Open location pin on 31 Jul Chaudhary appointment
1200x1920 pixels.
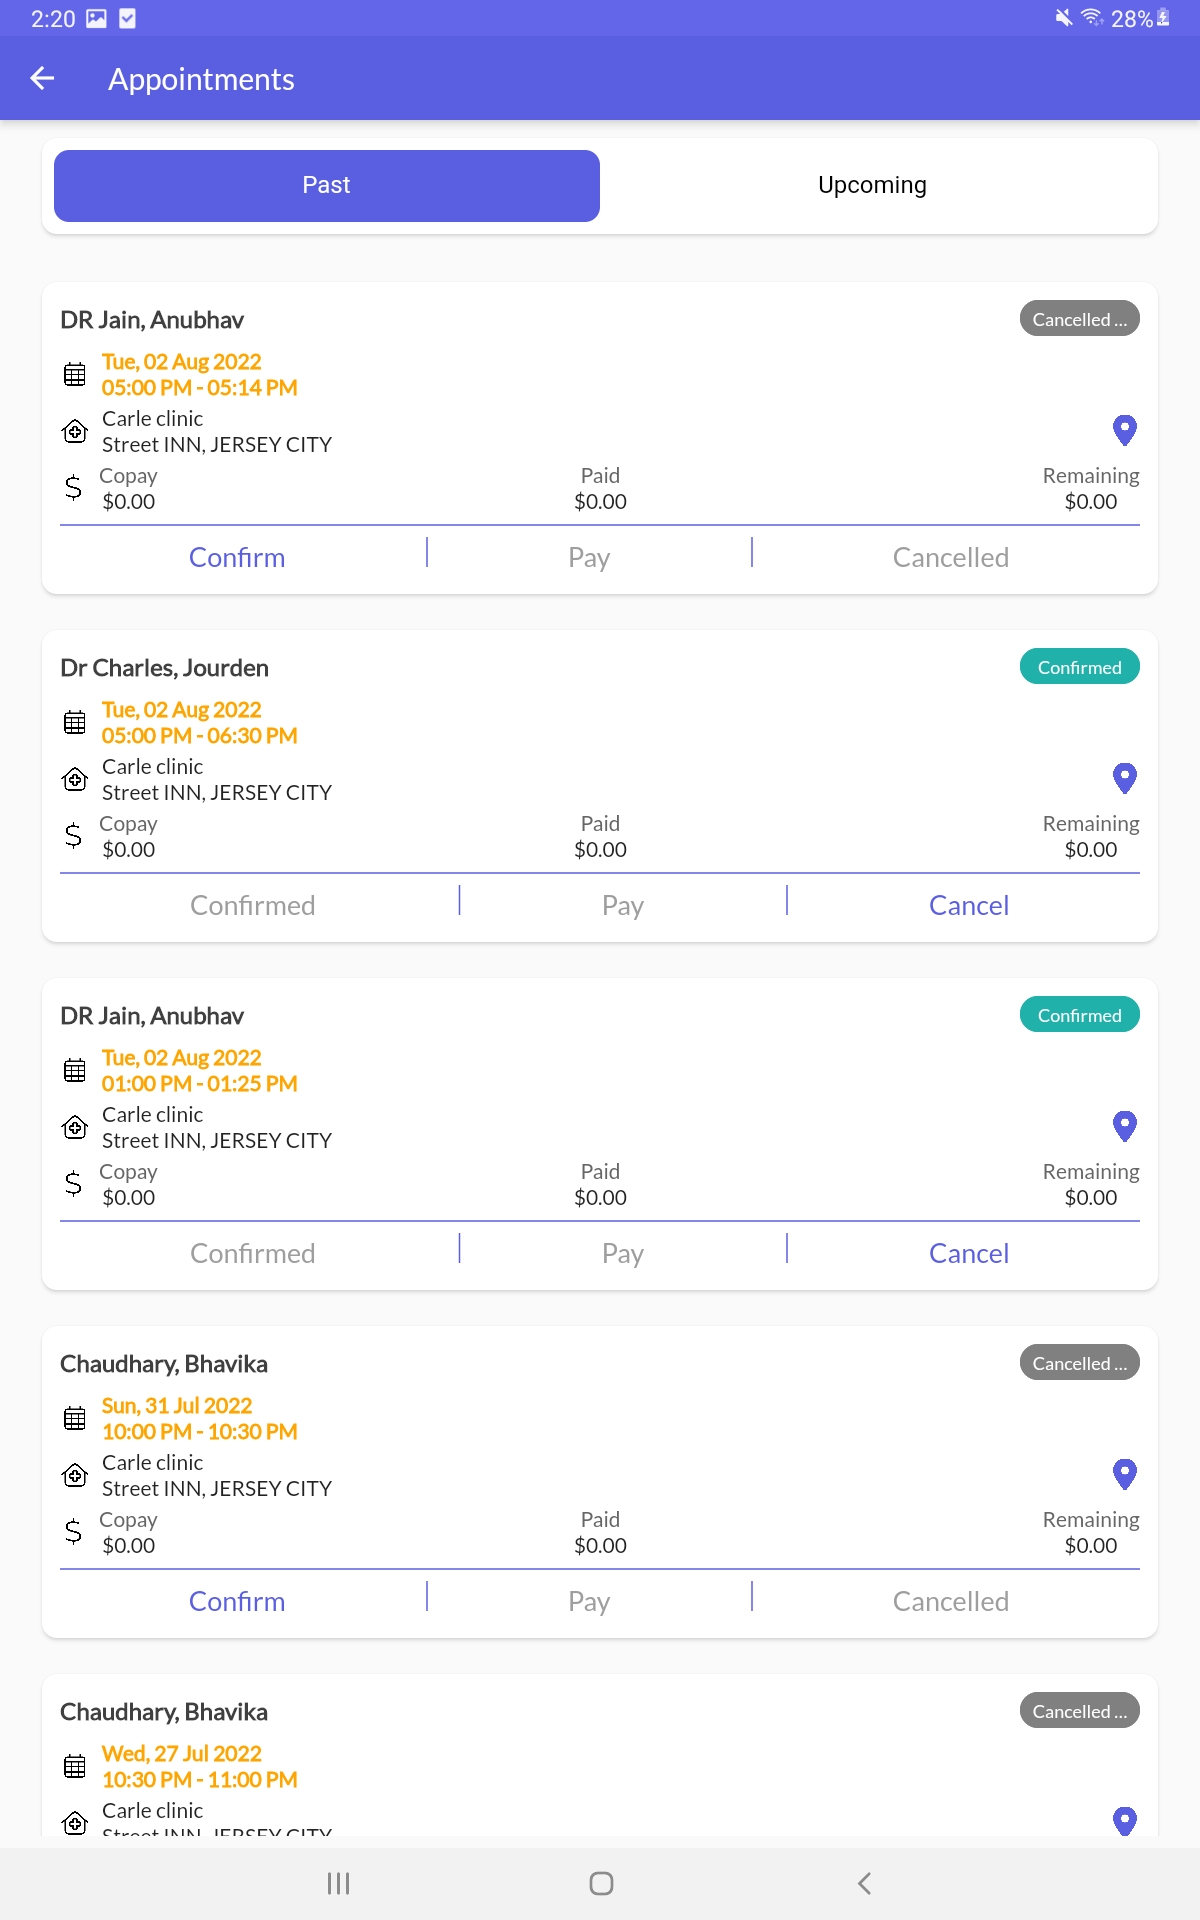click(x=1125, y=1474)
